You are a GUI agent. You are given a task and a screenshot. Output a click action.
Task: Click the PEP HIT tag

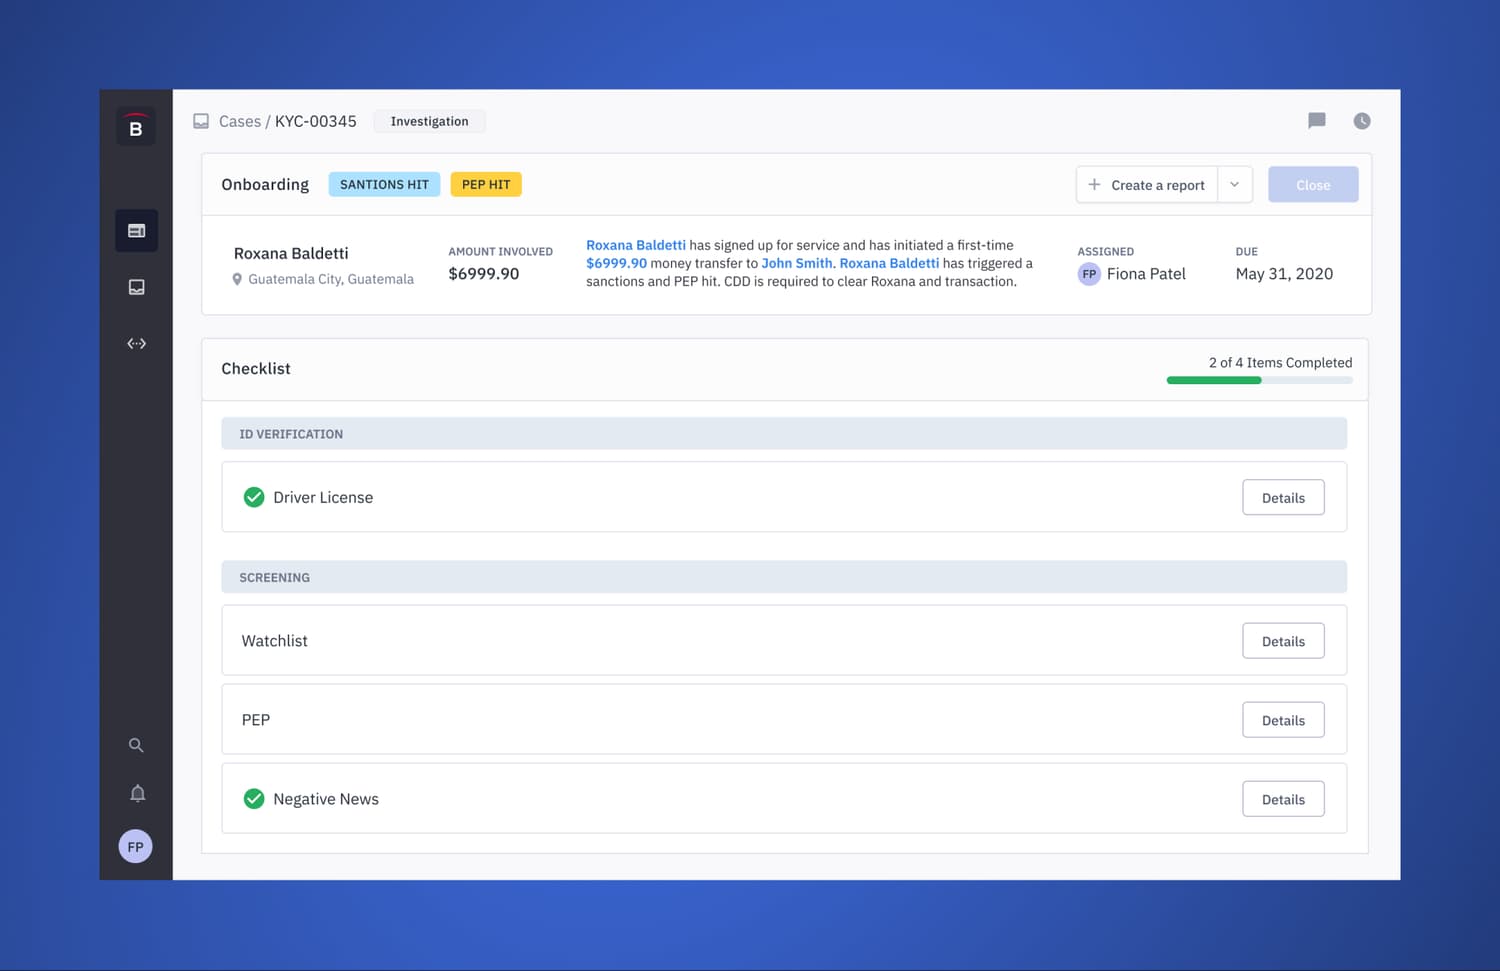pos(486,185)
